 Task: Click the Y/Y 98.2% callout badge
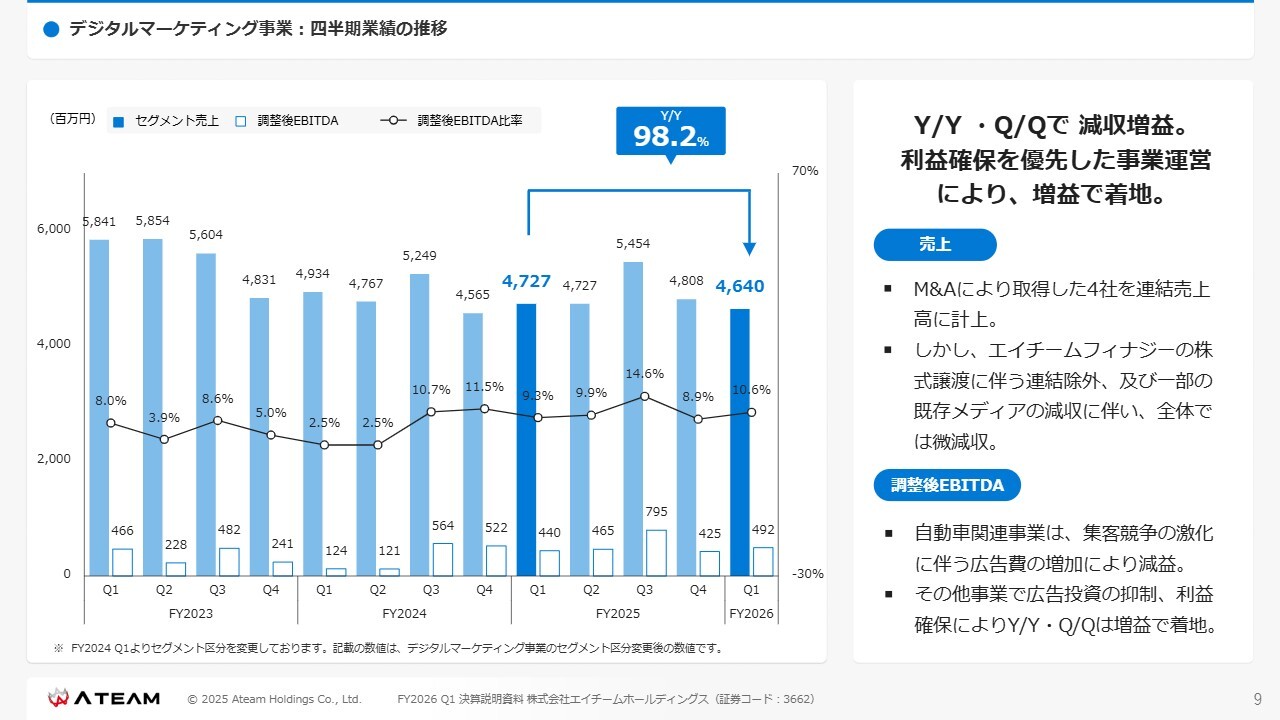tap(670, 131)
